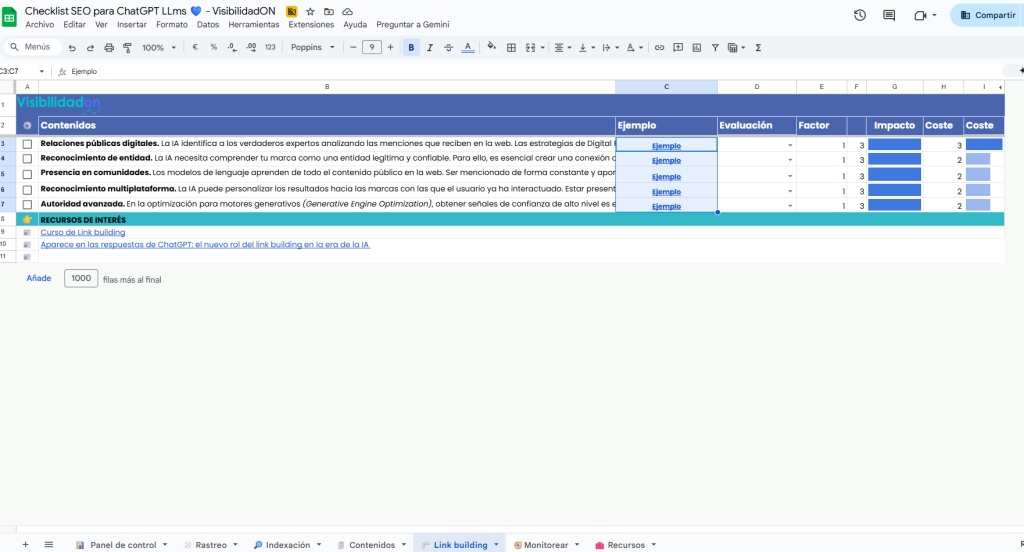Open the Curso de Link building link
1024x552 pixels.
click(x=83, y=232)
